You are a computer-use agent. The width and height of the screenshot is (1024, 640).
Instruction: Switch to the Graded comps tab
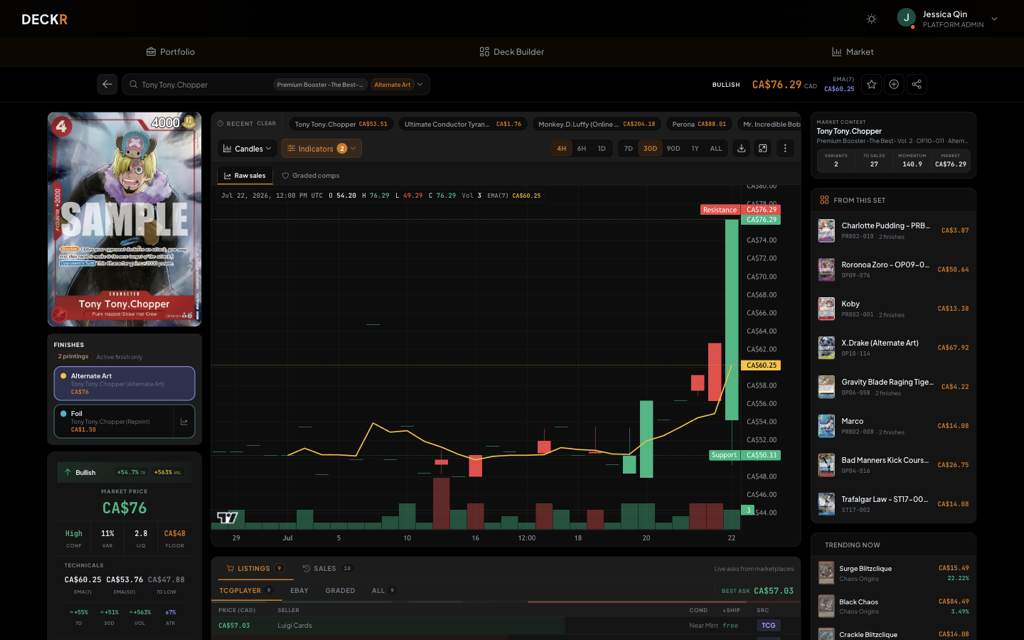(x=310, y=176)
